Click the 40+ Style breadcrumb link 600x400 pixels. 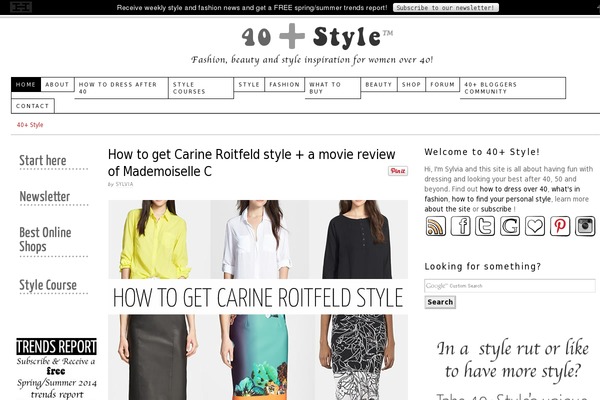coord(30,125)
